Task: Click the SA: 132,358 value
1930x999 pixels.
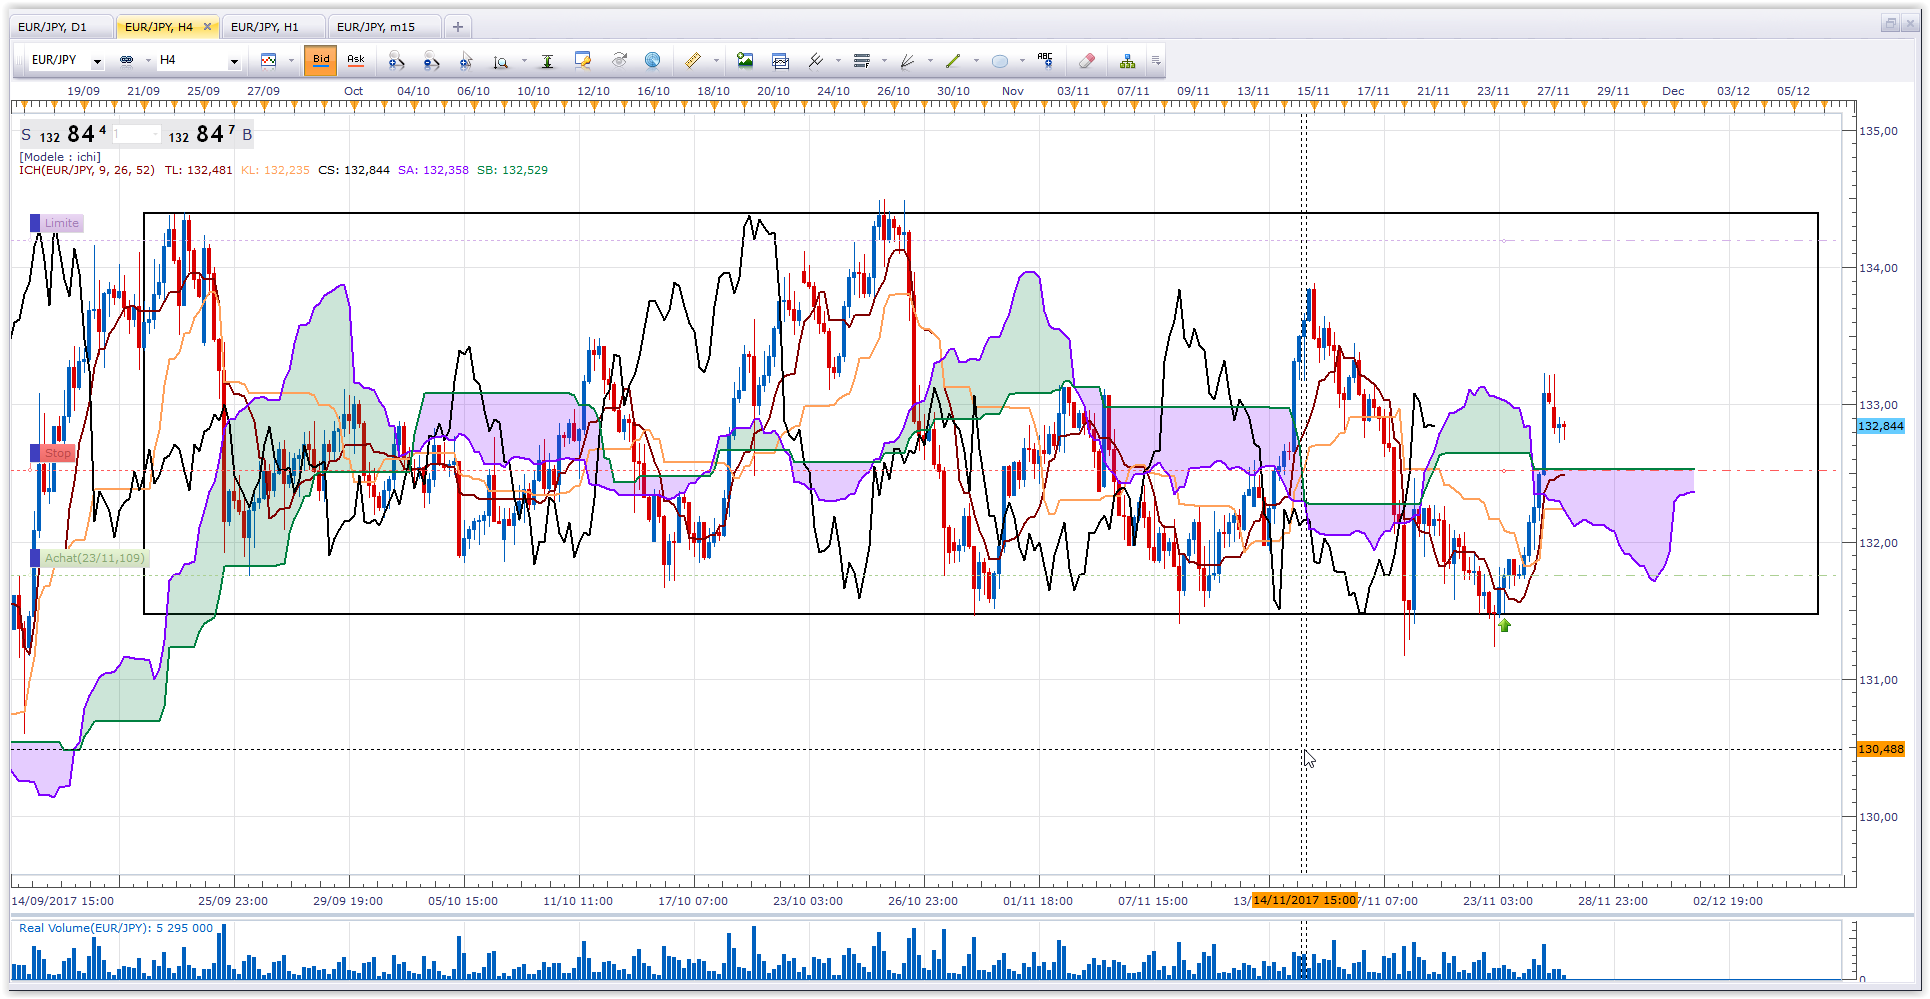Action: pos(433,170)
